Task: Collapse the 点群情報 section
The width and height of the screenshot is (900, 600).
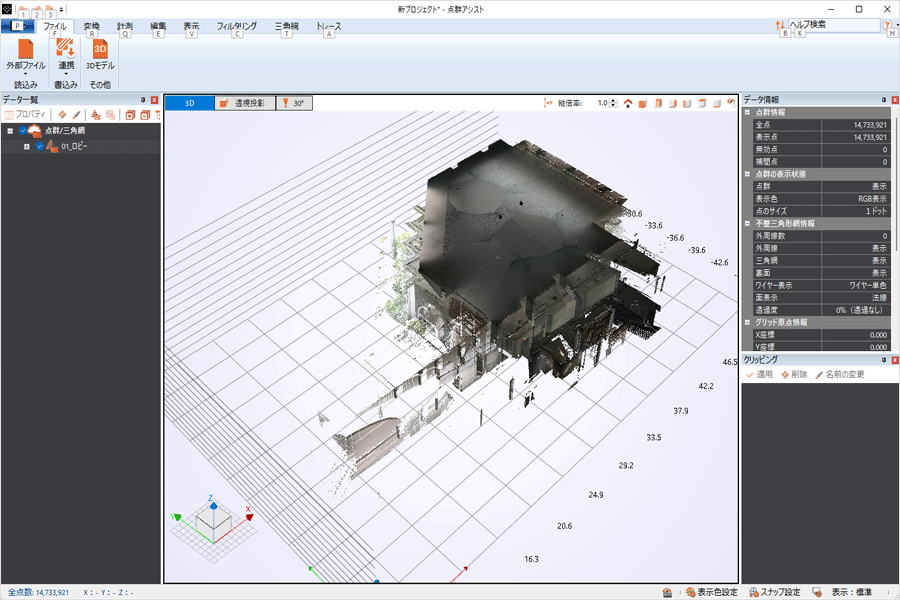Action: 748,113
